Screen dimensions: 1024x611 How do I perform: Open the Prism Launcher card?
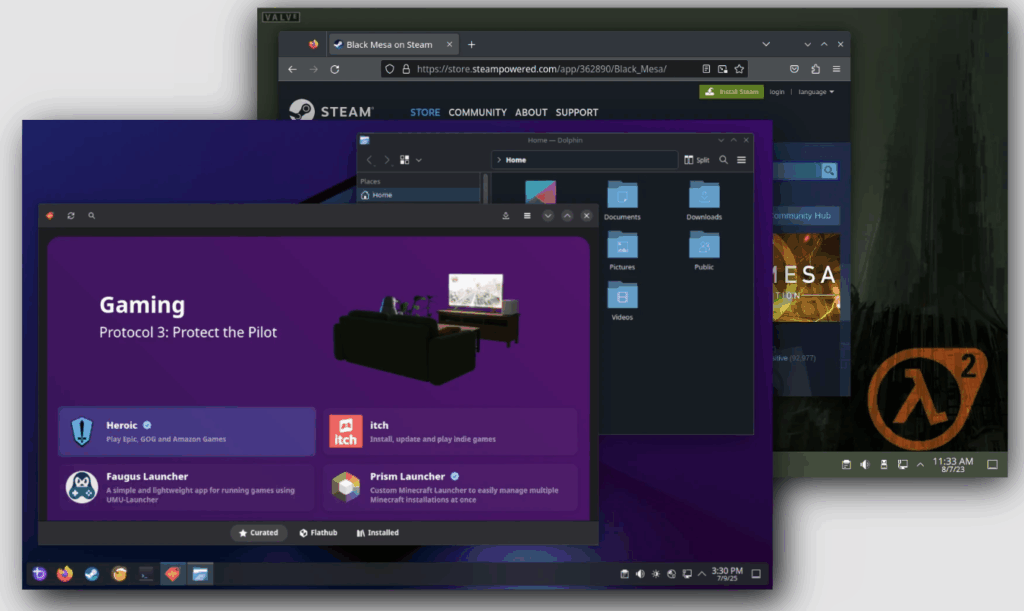pyautogui.click(x=450, y=487)
